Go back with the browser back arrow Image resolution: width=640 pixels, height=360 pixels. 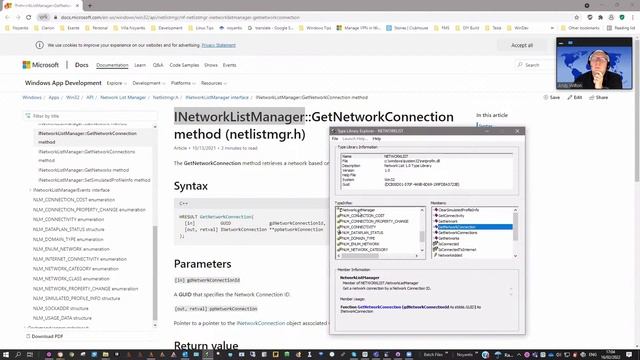click(7, 17)
